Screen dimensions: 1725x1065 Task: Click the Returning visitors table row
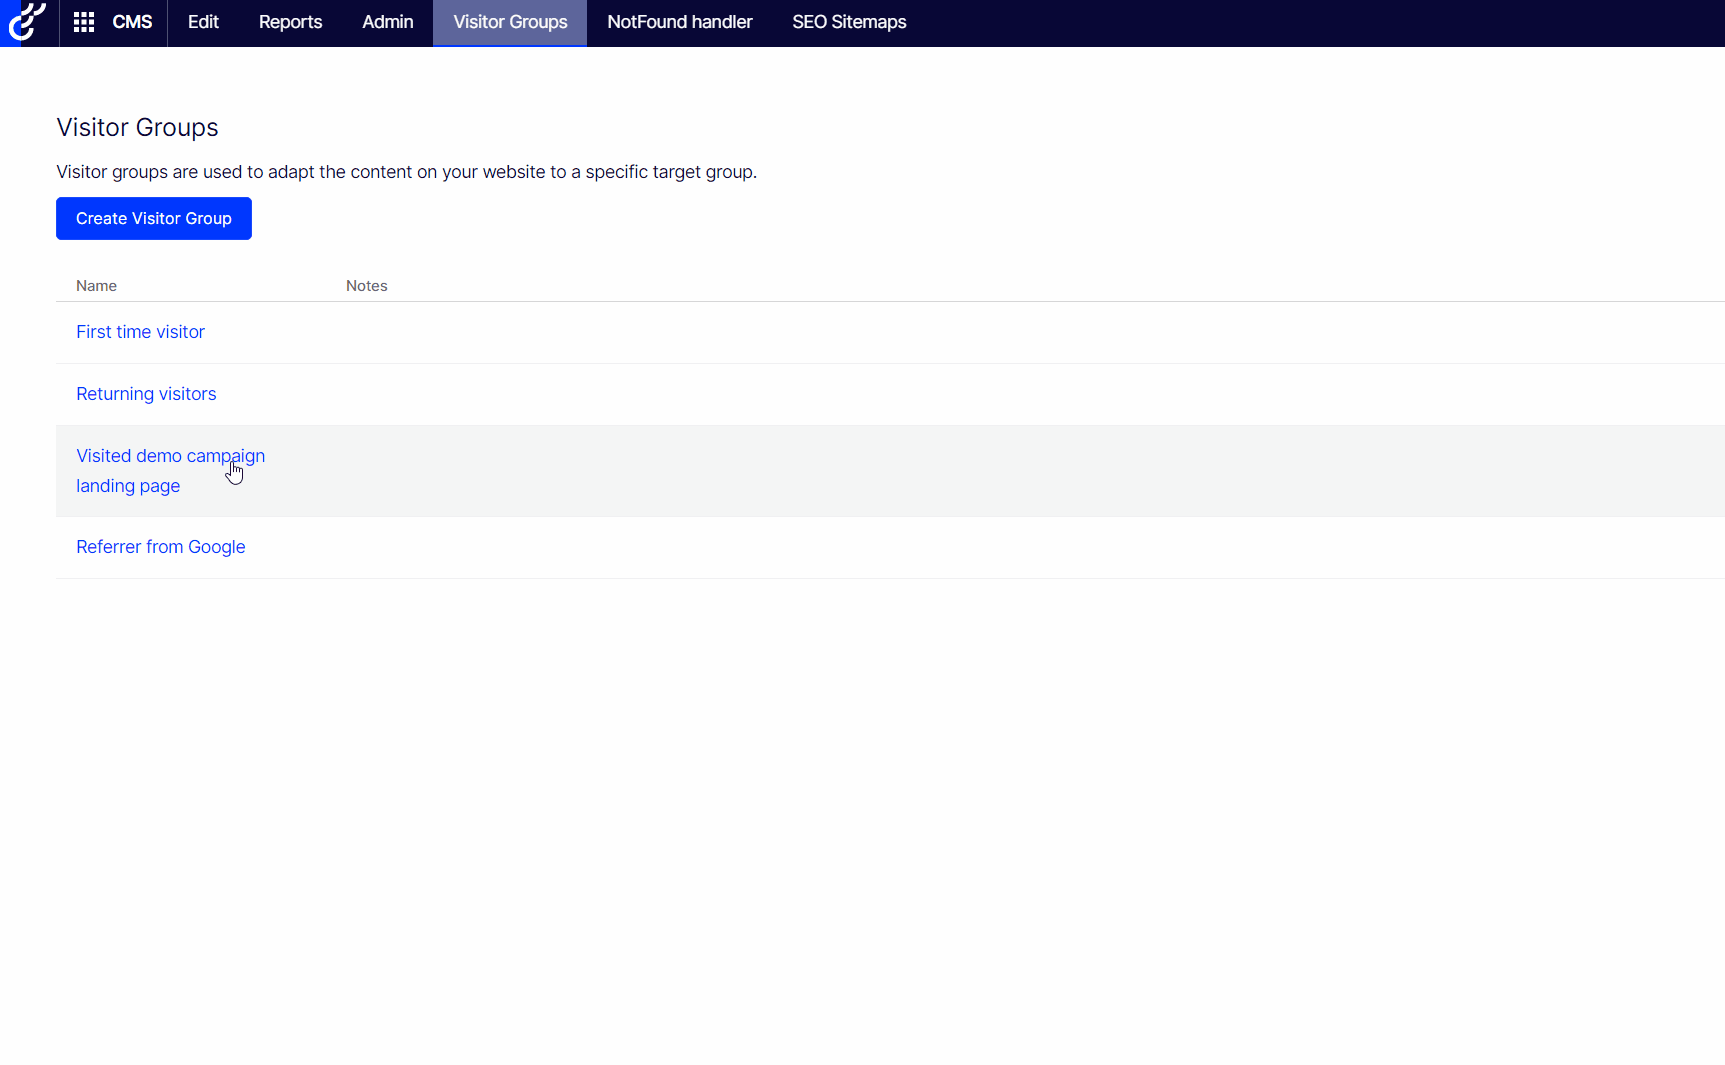tap(700, 394)
